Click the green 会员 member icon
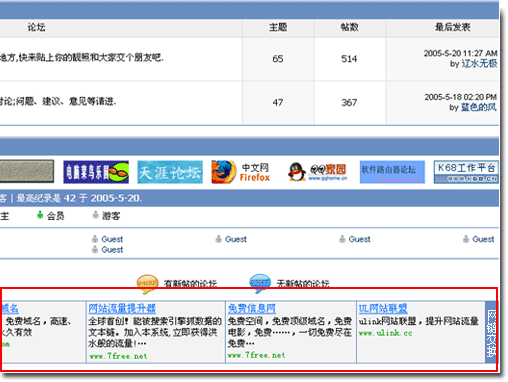Screen dimensions: 508x382 click(40, 215)
